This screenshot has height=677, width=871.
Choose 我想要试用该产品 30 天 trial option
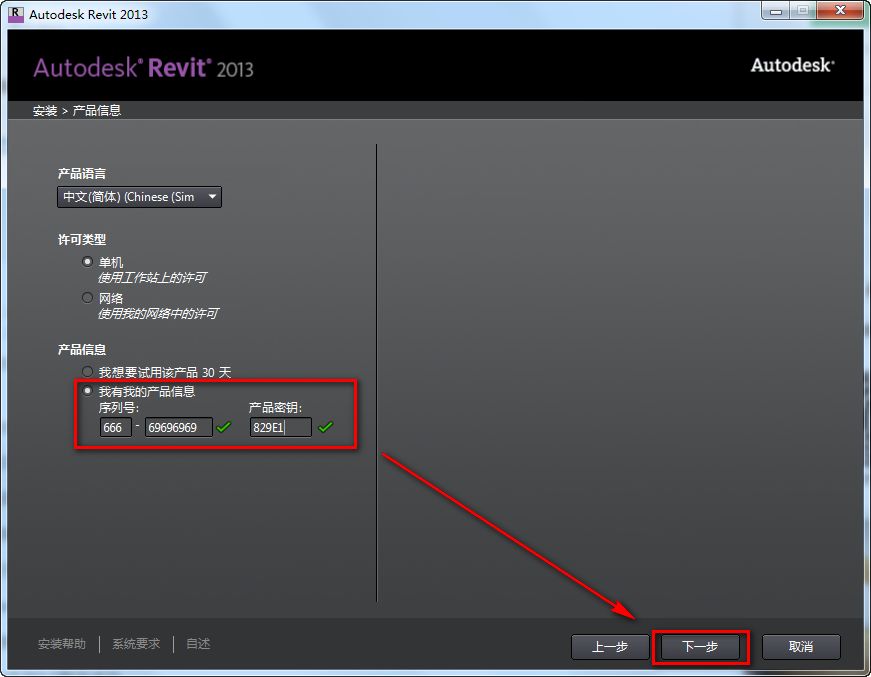point(87,371)
